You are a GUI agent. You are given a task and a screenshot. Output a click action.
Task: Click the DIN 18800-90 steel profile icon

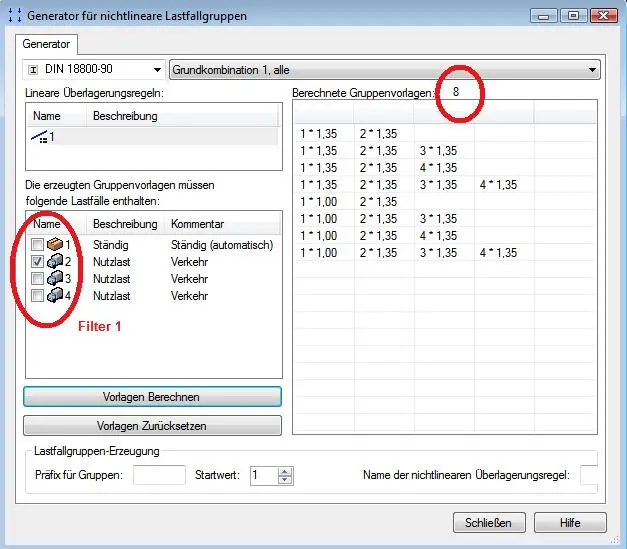34,70
